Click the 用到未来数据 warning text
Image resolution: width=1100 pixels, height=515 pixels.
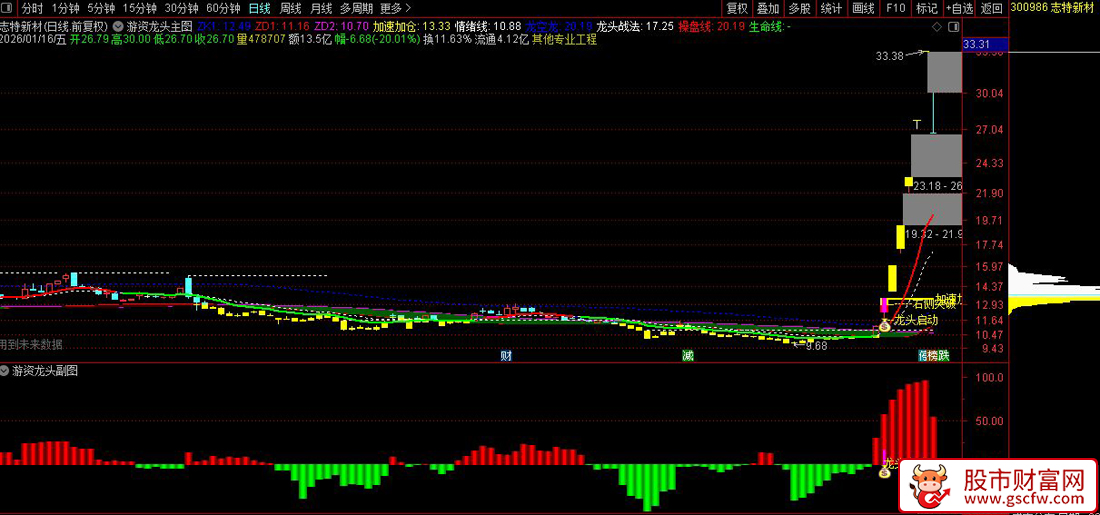(31, 344)
